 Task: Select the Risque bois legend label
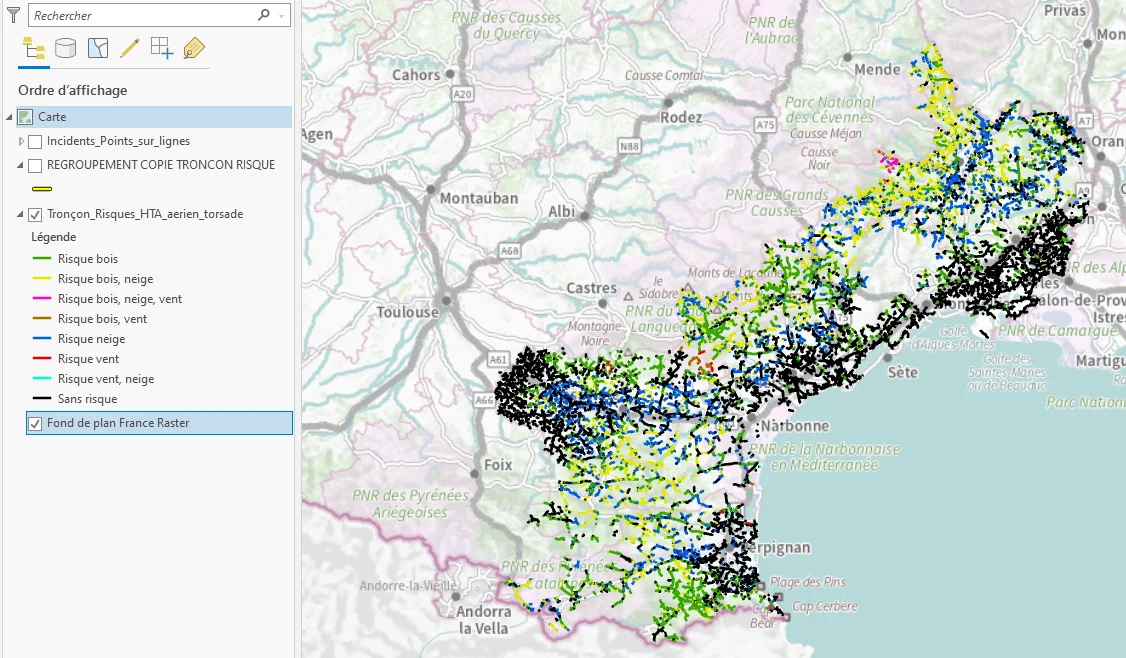coord(88,259)
